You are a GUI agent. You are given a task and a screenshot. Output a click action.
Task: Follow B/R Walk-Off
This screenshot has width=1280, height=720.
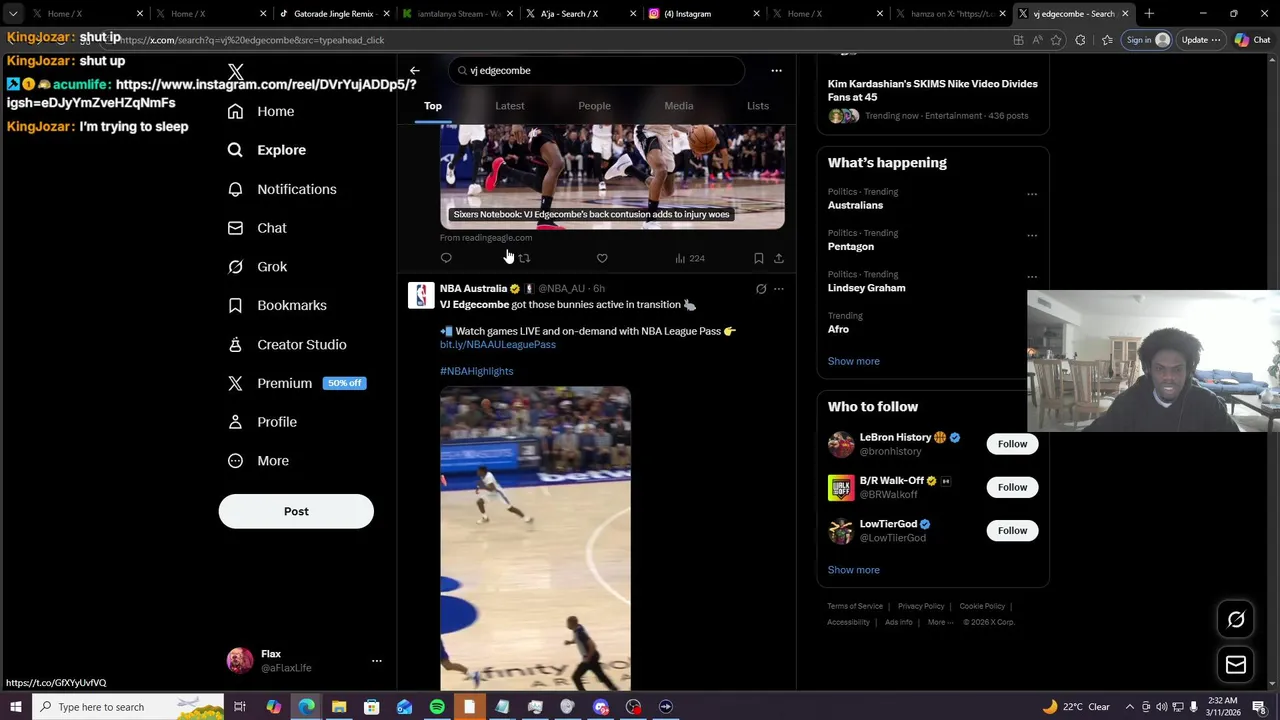[x=1012, y=487]
